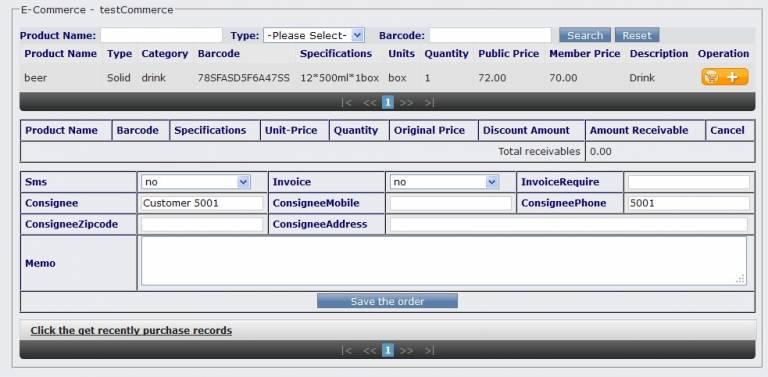This screenshot has height=377, width=768.
Task: Click the Category column header
Action: point(165,53)
